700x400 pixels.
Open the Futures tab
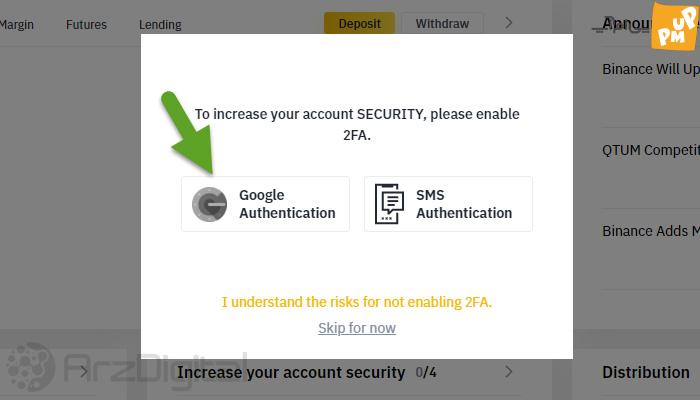86,25
